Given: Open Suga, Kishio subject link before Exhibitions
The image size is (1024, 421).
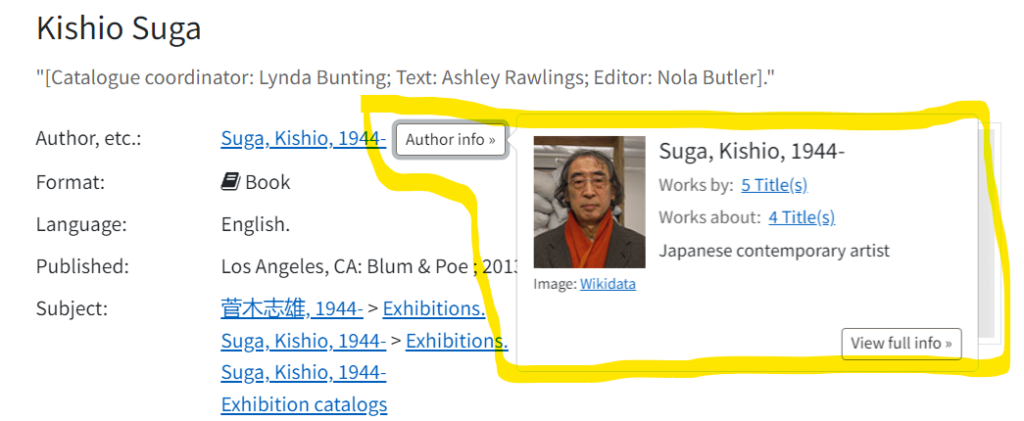Looking at the screenshot, I should [x=304, y=341].
